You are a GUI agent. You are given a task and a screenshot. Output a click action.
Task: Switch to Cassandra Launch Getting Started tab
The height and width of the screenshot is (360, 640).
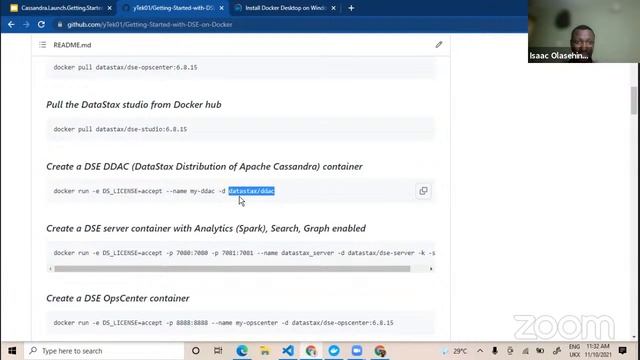(x=61, y=8)
